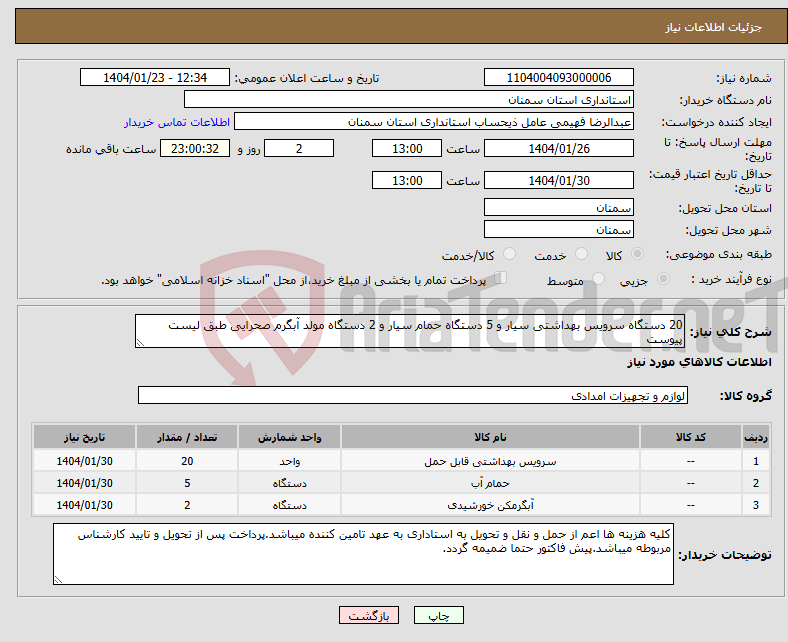Click the ردیف column header

pyautogui.click(x=756, y=437)
